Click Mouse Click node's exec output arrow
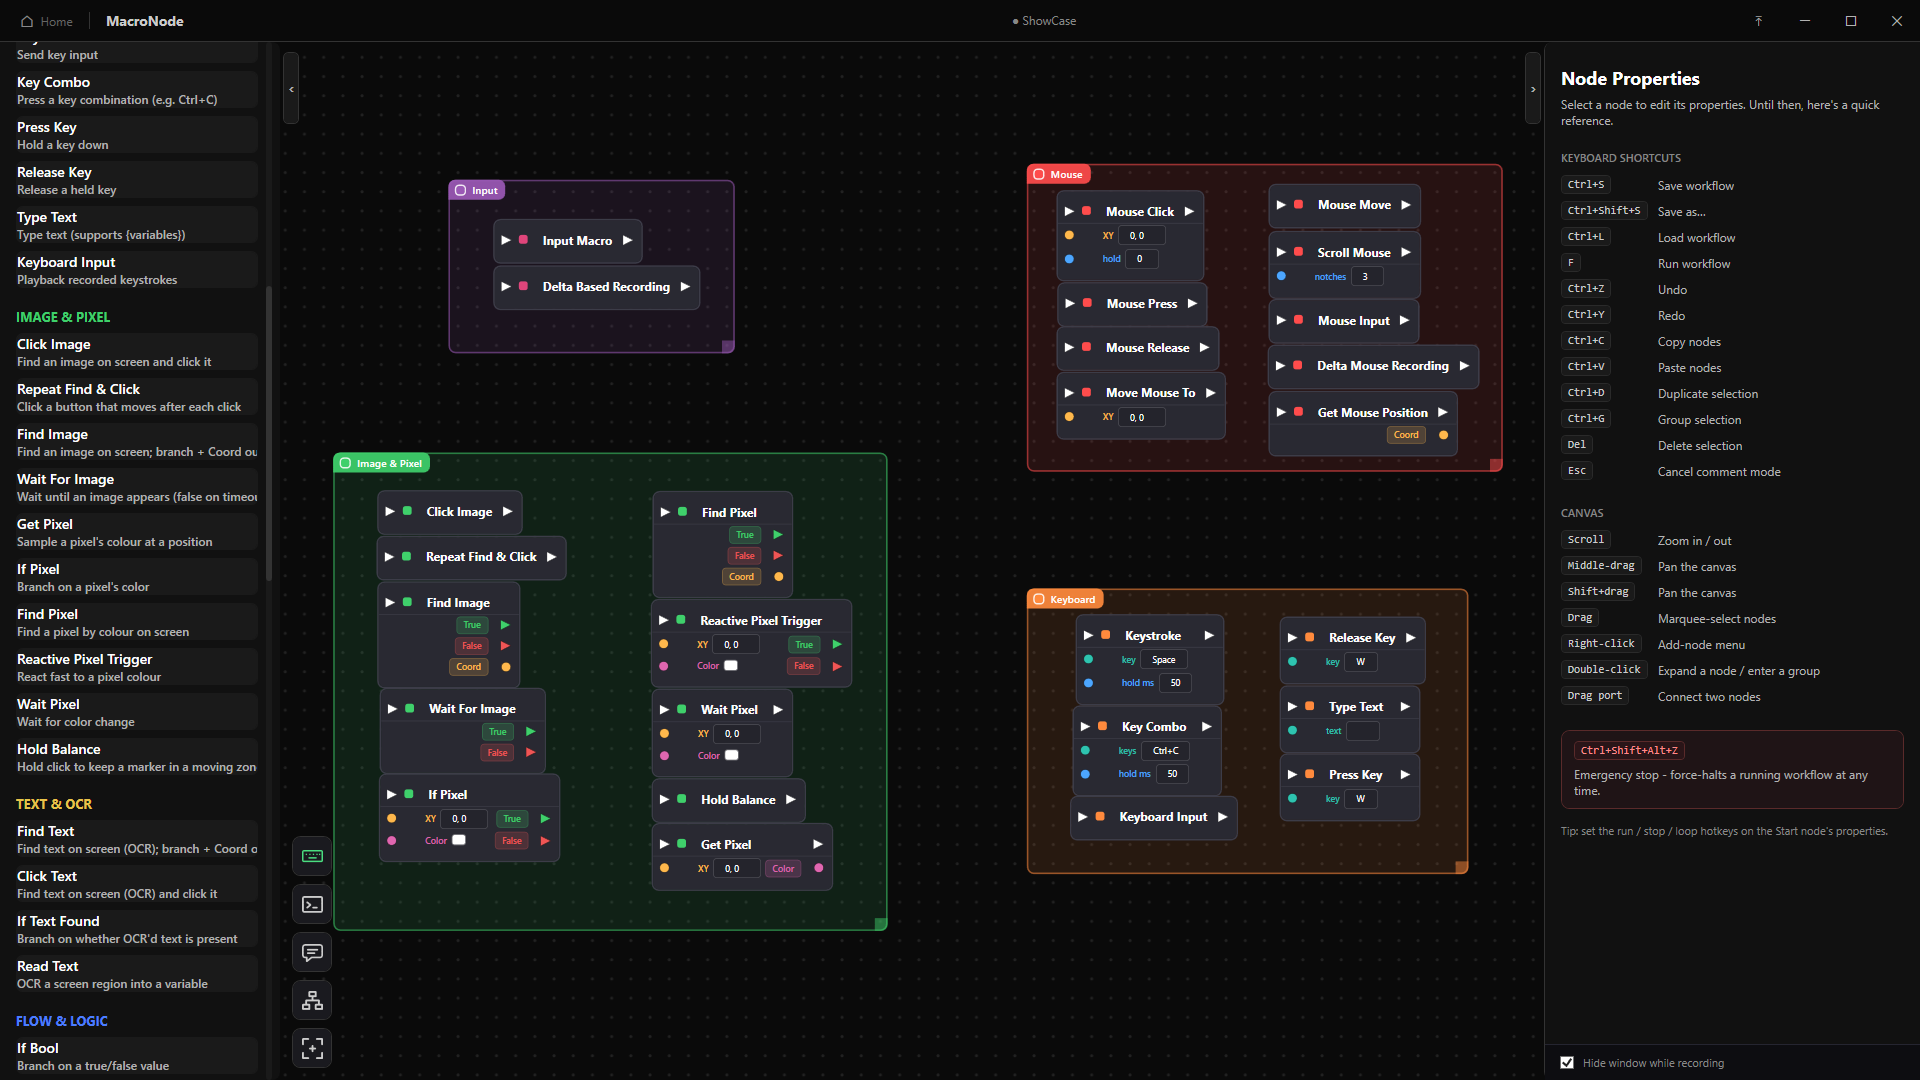The image size is (1920, 1080). point(1189,211)
